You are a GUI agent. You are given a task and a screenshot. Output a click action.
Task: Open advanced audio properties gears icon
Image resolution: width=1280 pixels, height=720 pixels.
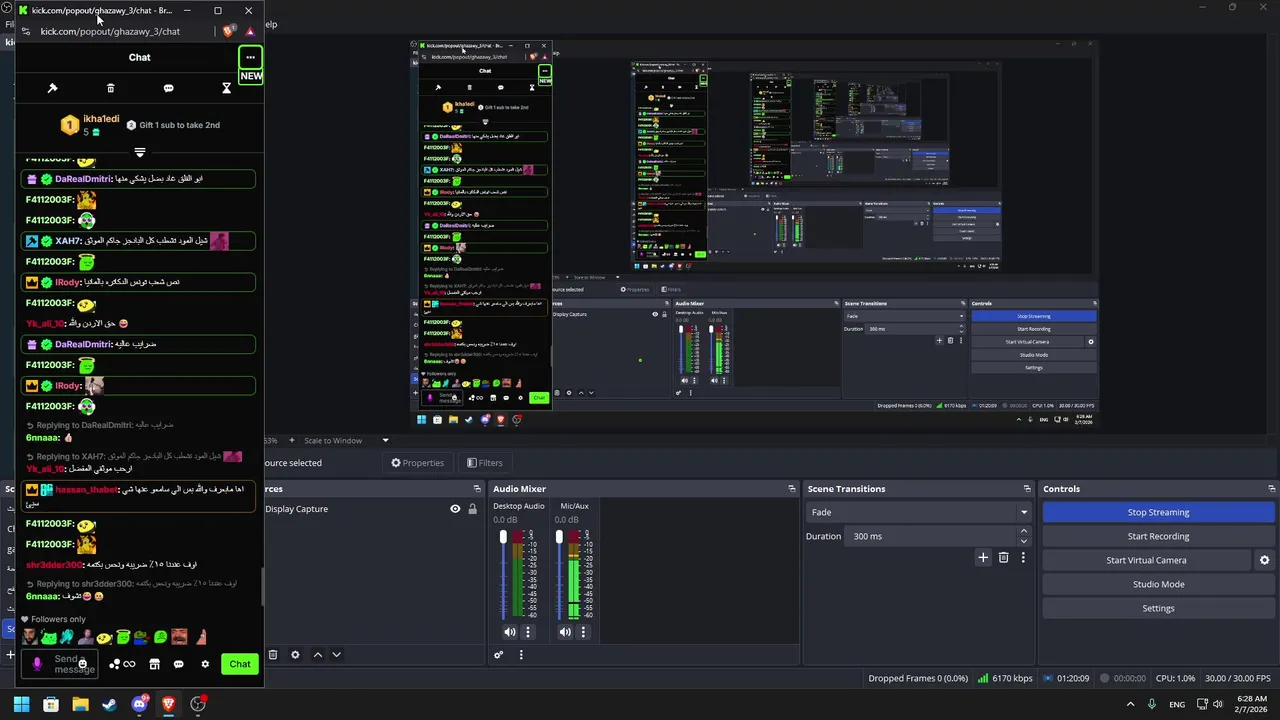498,655
